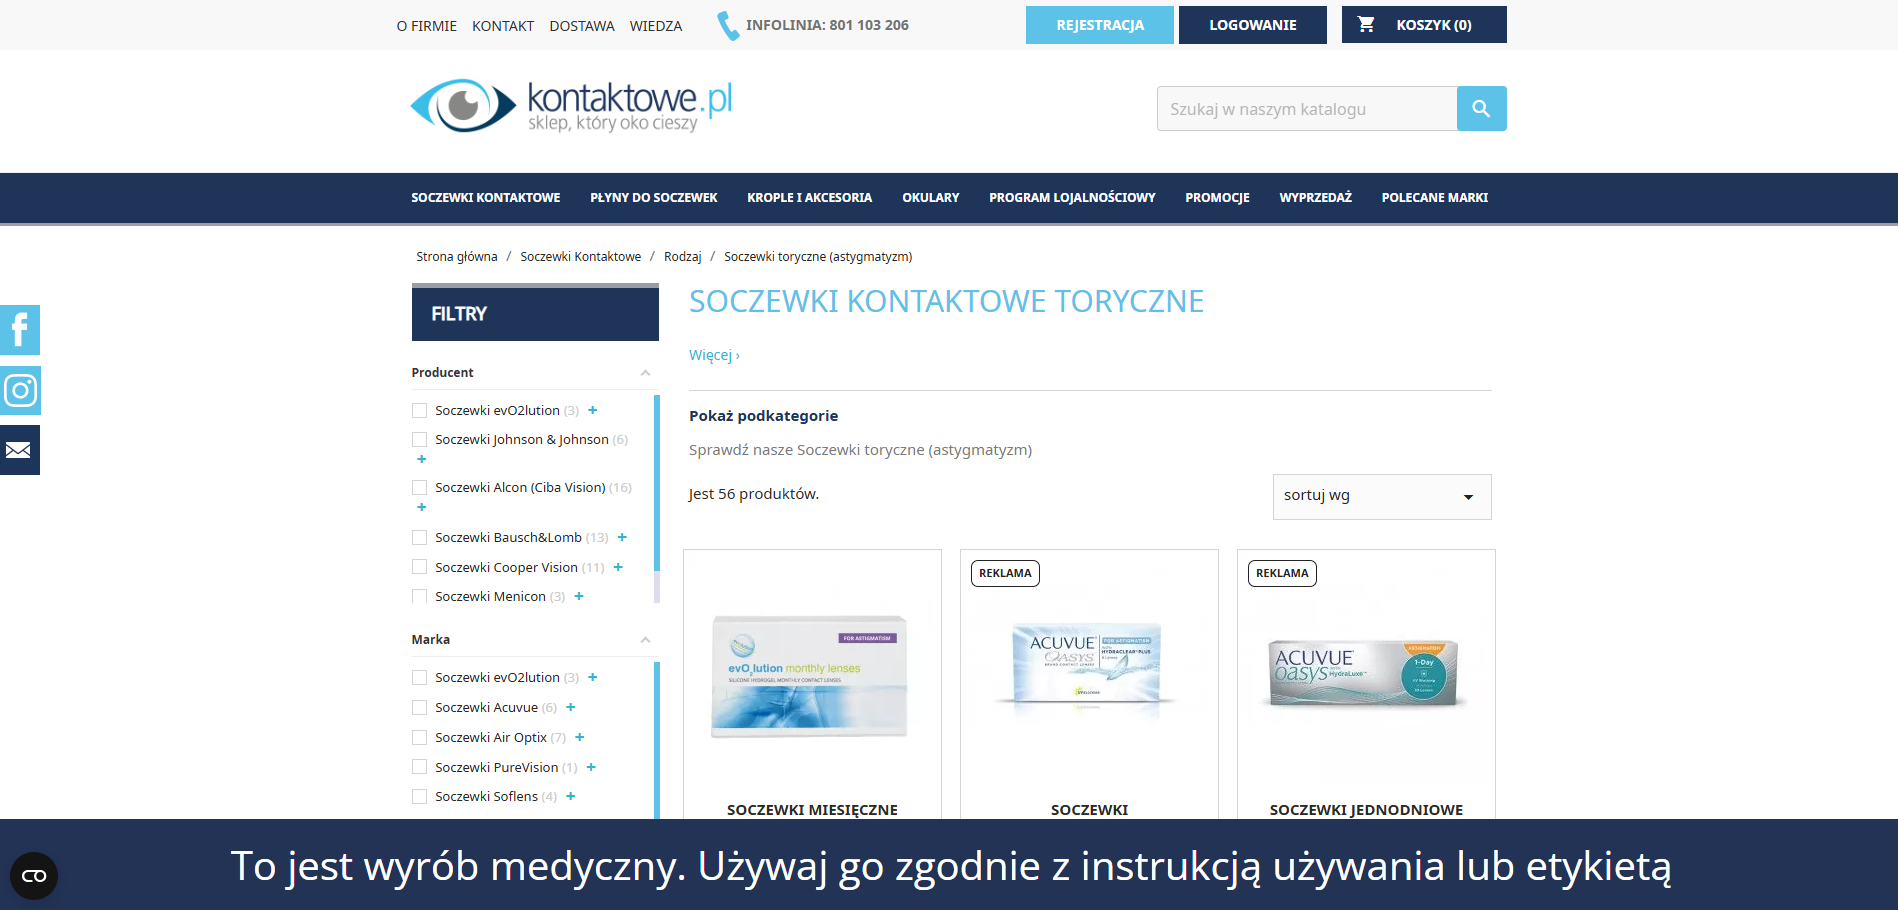This screenshot has height=910, width=1898.
Task: Click the REJESTRACJA button
Action: 1099,24
